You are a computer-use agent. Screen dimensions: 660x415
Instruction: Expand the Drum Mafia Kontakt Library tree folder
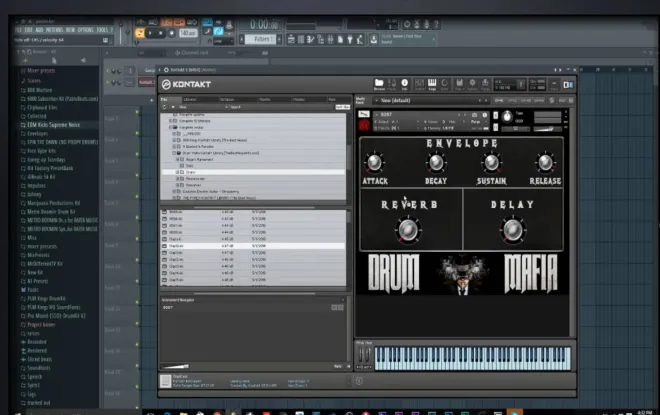click(174, 153)
